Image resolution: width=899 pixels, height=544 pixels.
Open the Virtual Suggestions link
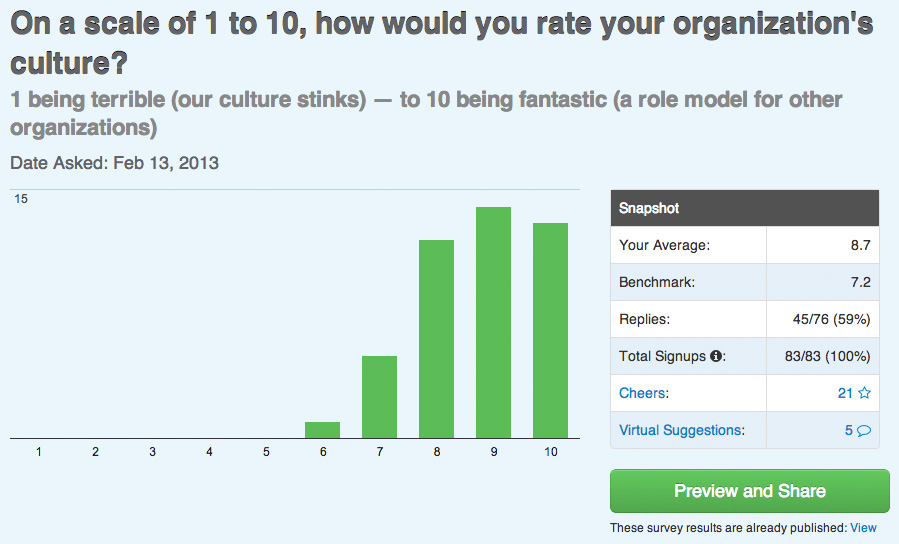pos(681,430)
